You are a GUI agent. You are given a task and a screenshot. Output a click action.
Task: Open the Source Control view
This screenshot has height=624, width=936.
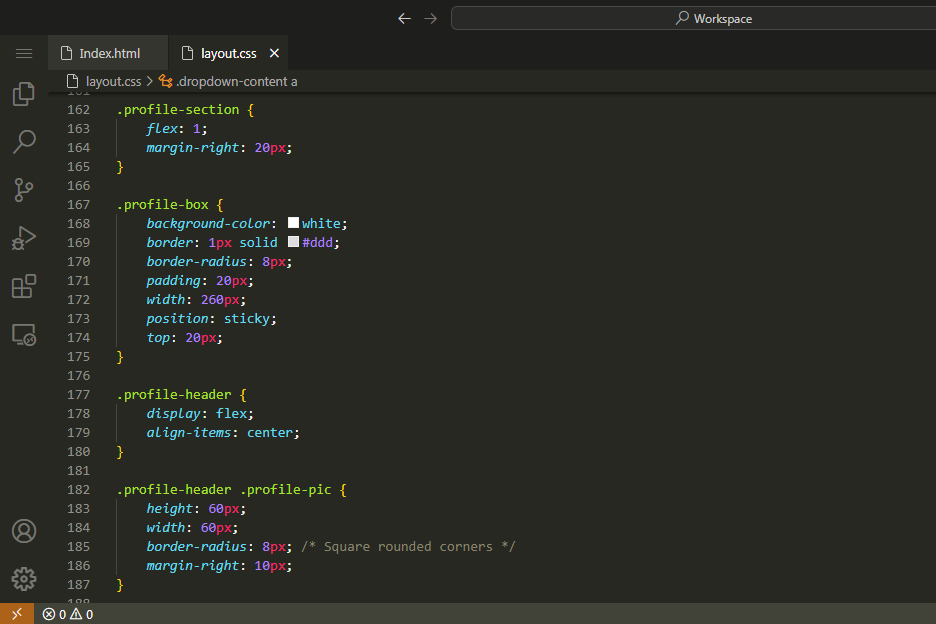pyautogui.click(x=24, y=190)
